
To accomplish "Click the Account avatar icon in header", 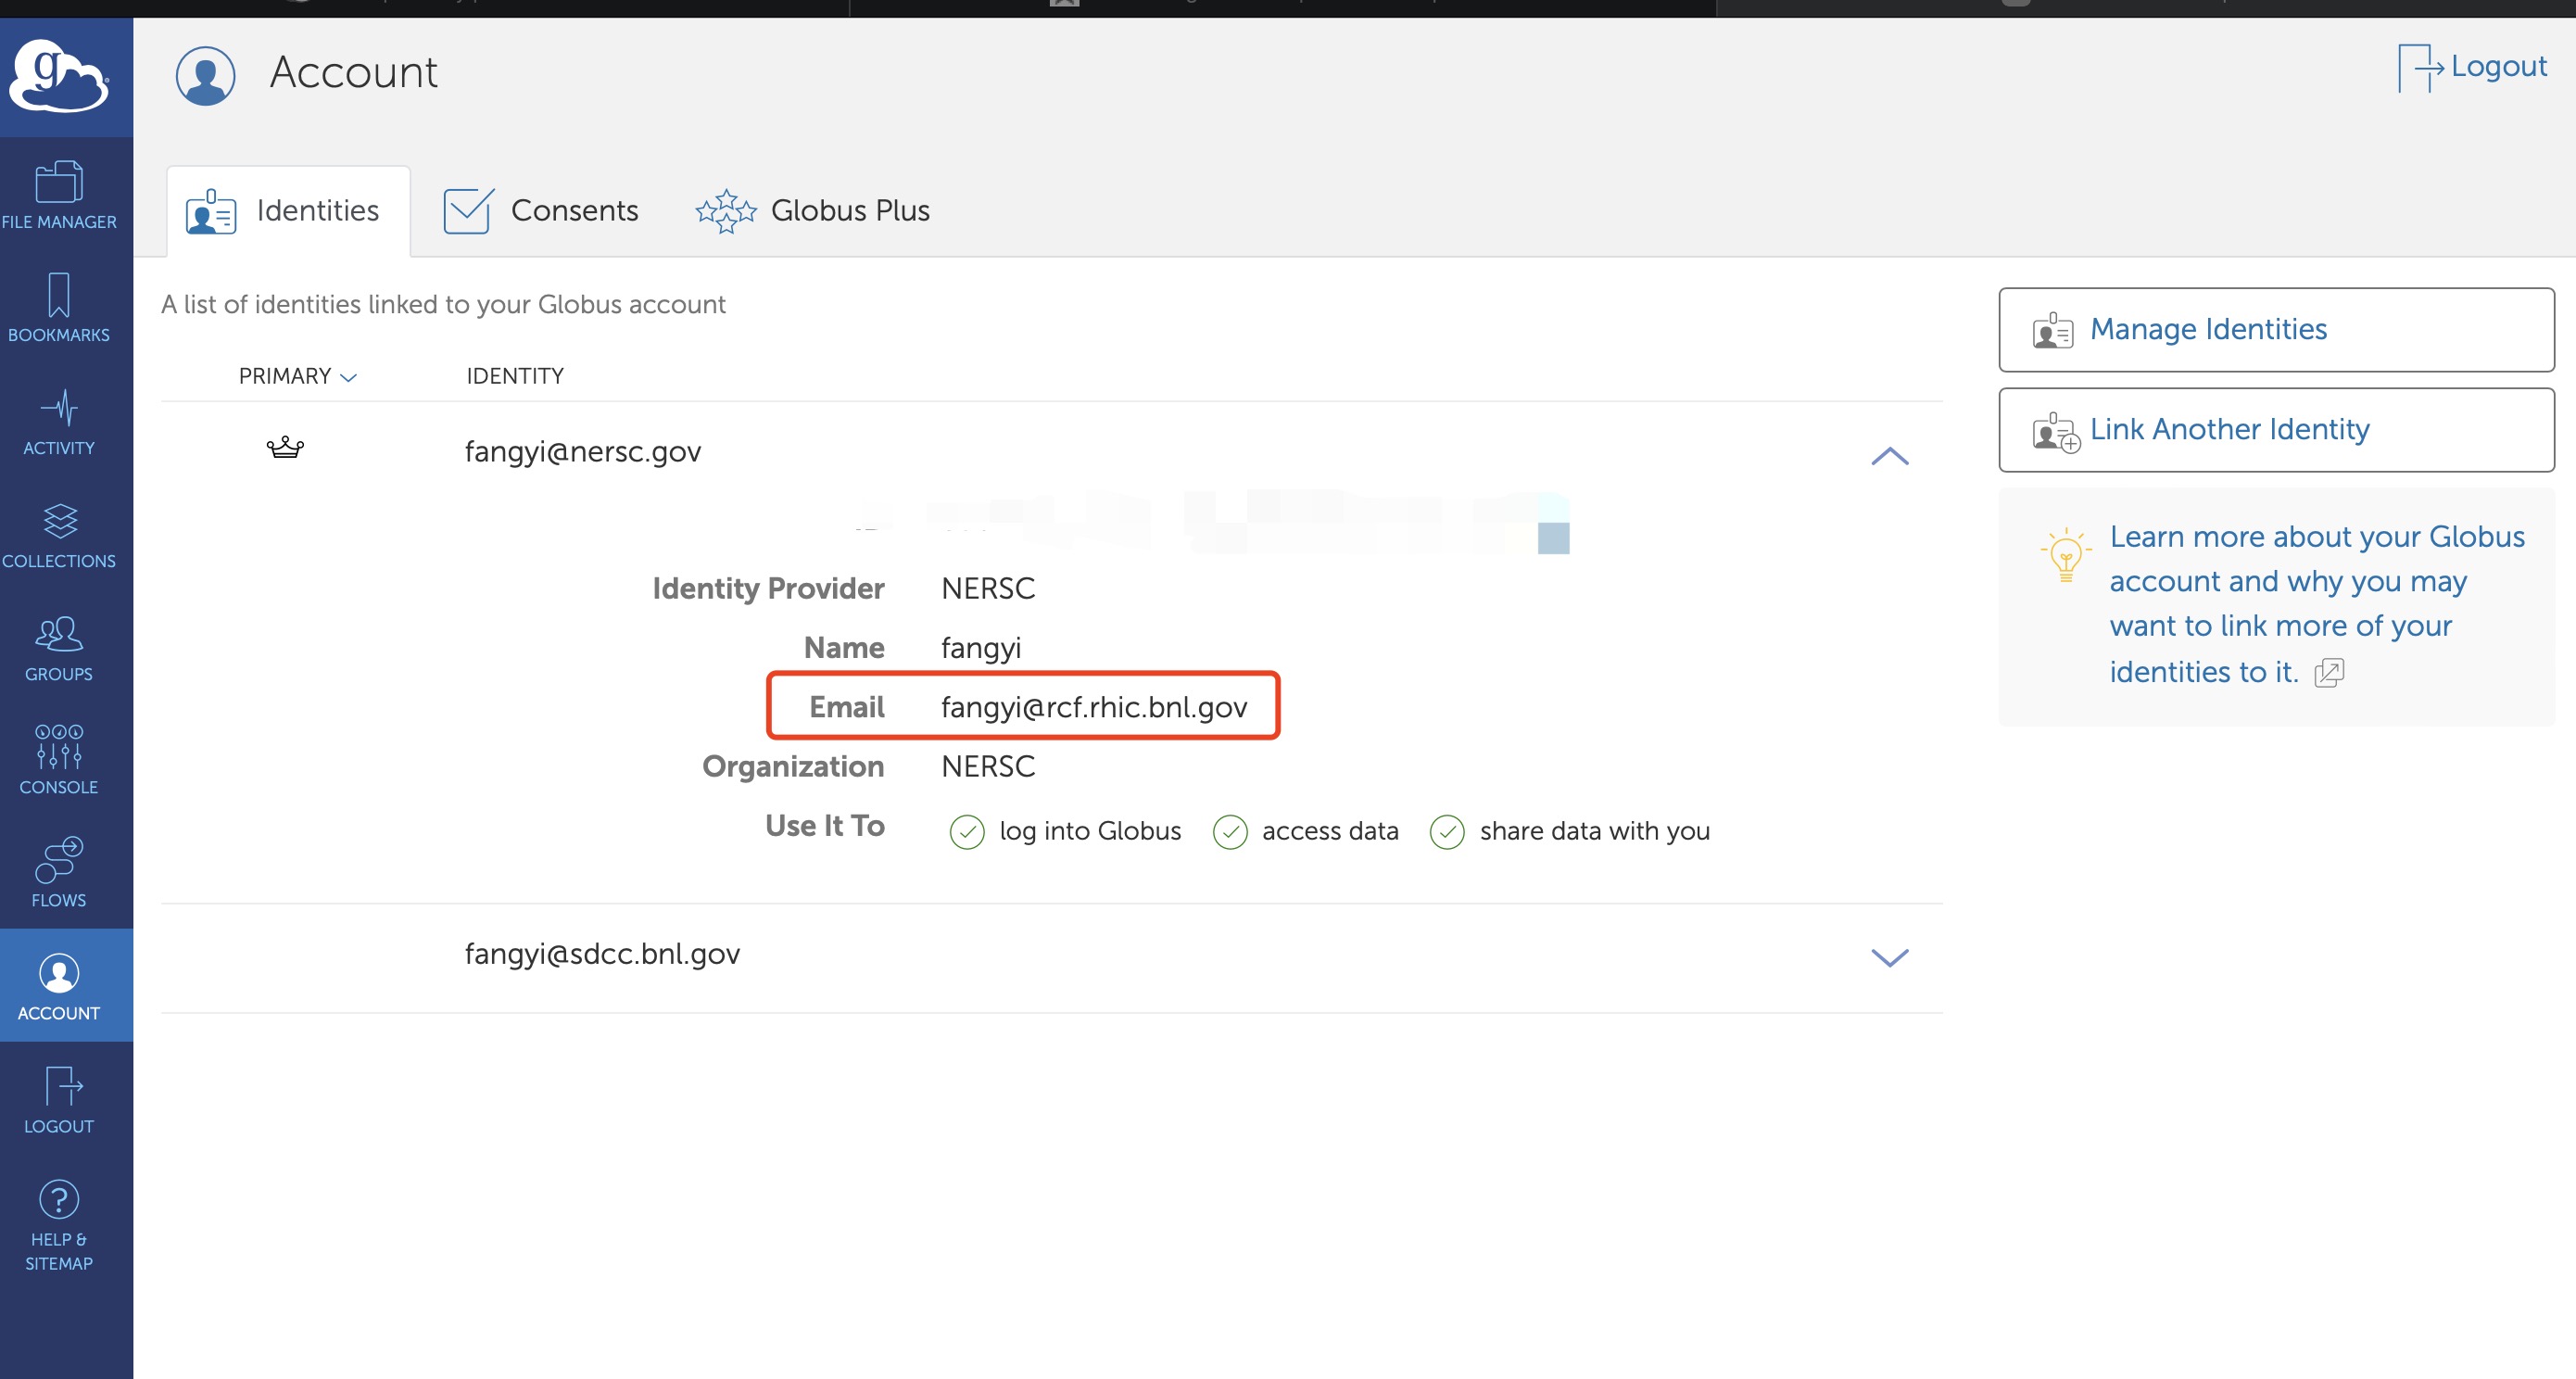I will [x=205, y=75].
